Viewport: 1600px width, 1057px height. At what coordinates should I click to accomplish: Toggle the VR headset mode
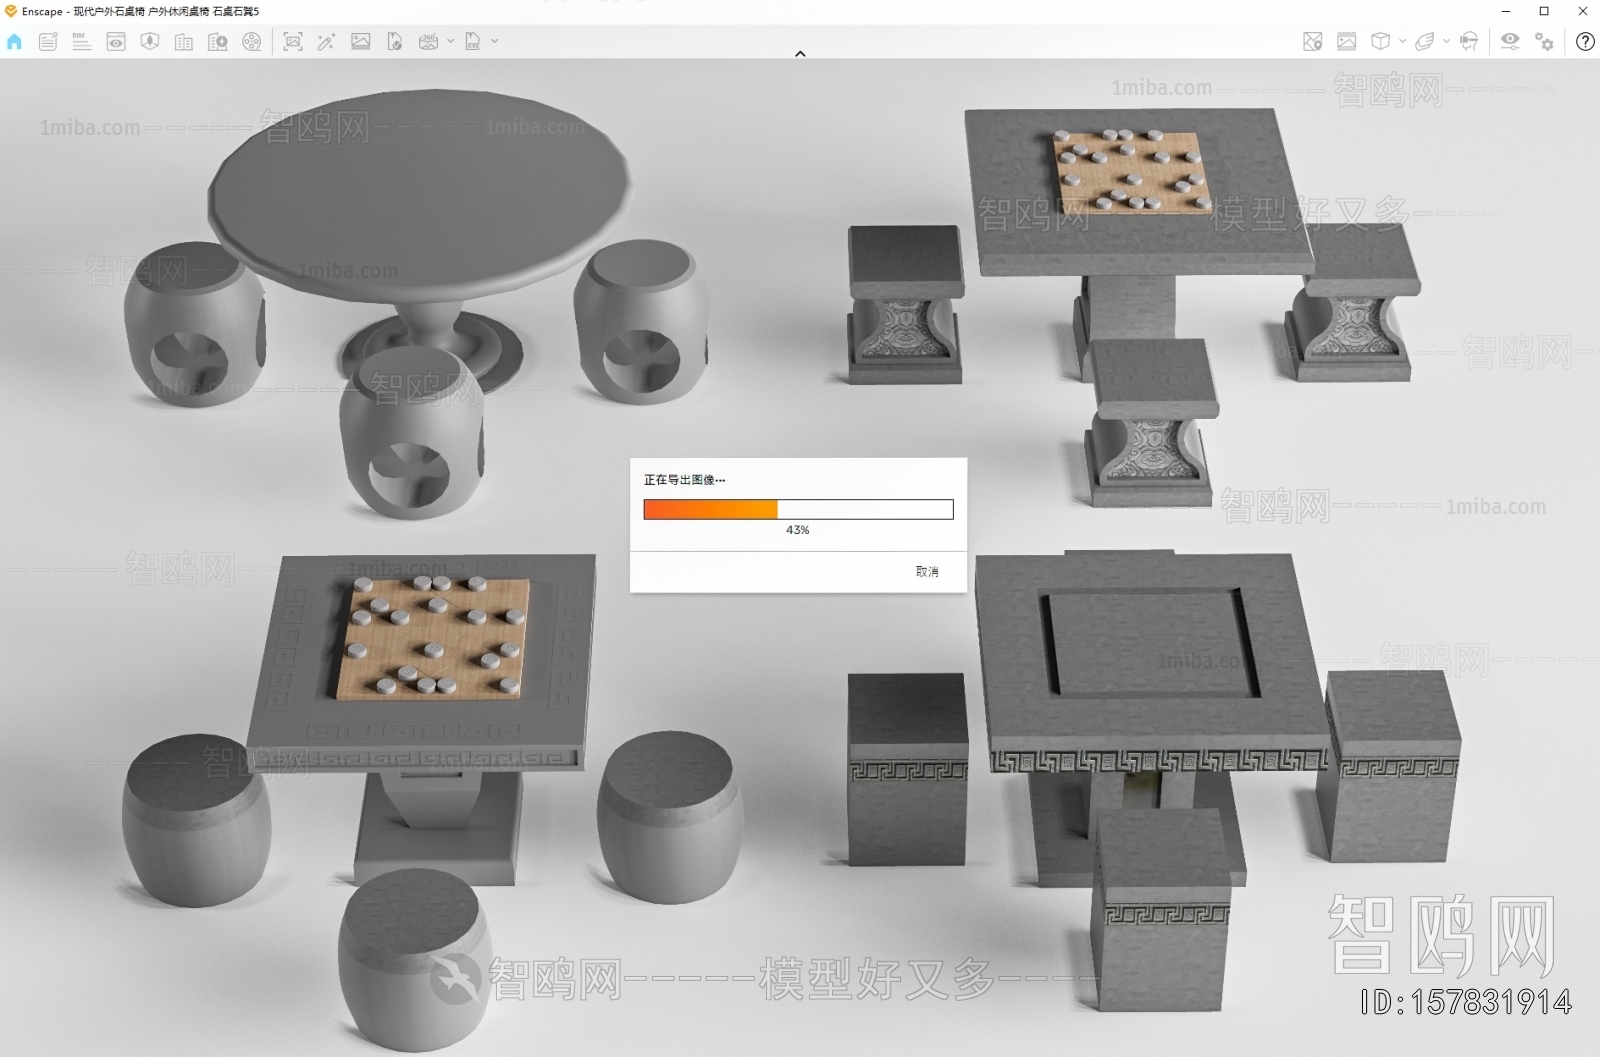coord(1469,41)
